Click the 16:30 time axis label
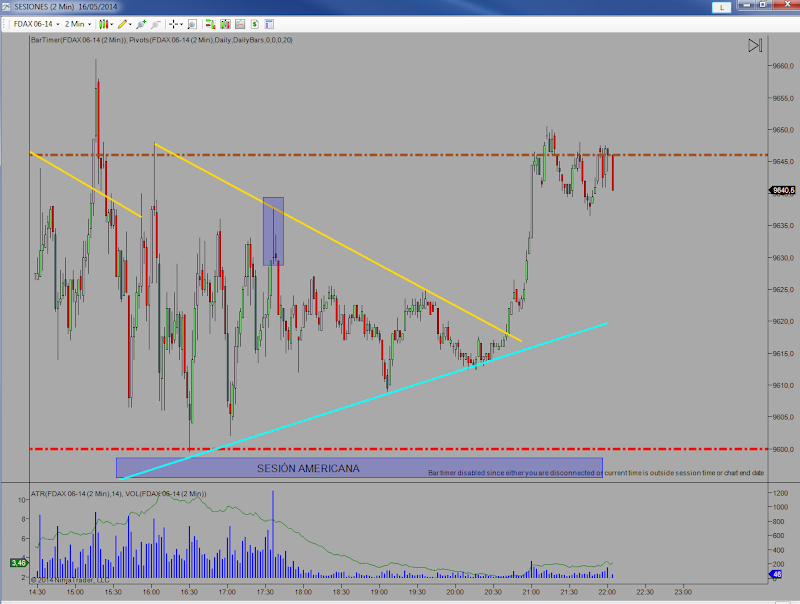The height and width of the screenshot is (604, 800). [189, 592]
